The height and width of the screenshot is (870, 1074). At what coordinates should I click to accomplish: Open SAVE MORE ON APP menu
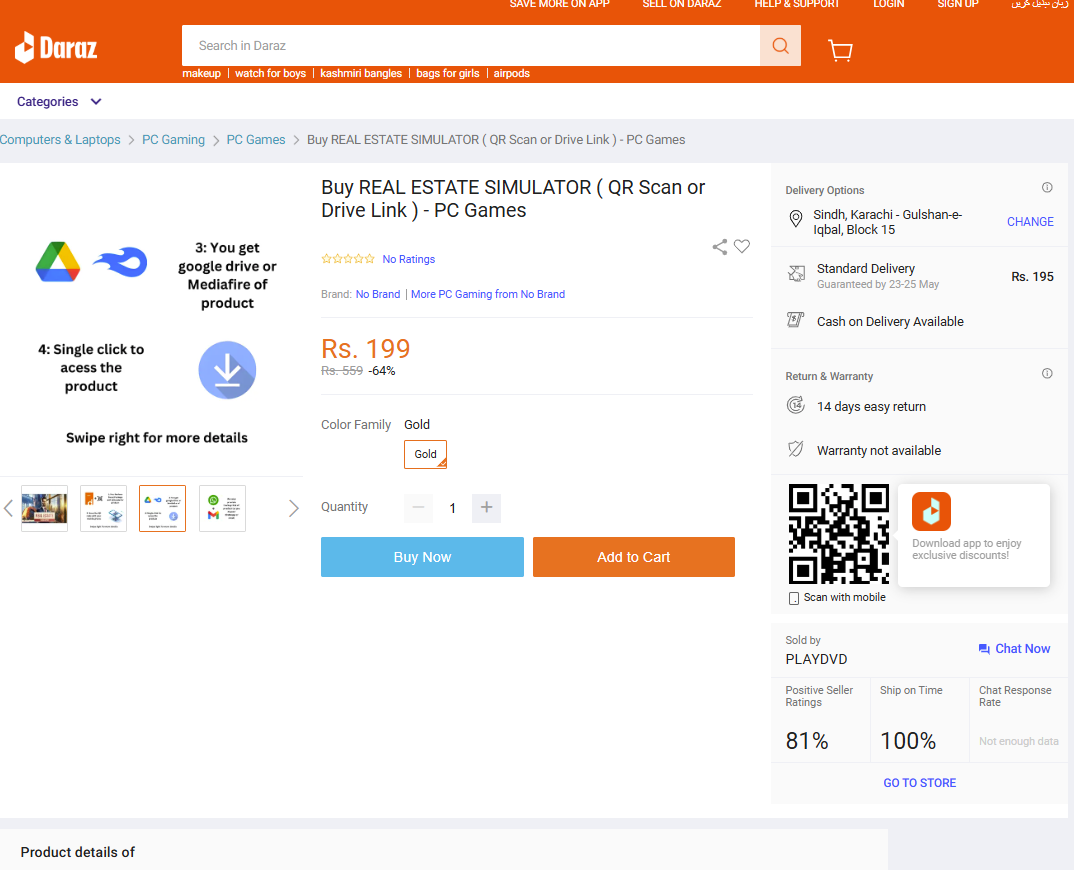pos(559,4)
